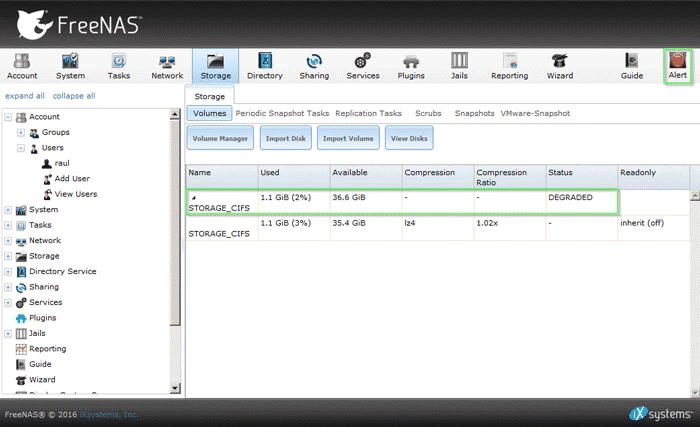Expand the Directory Service tree node
The height and width of the screenshot is (427, 700).
(x=8, y=272)
